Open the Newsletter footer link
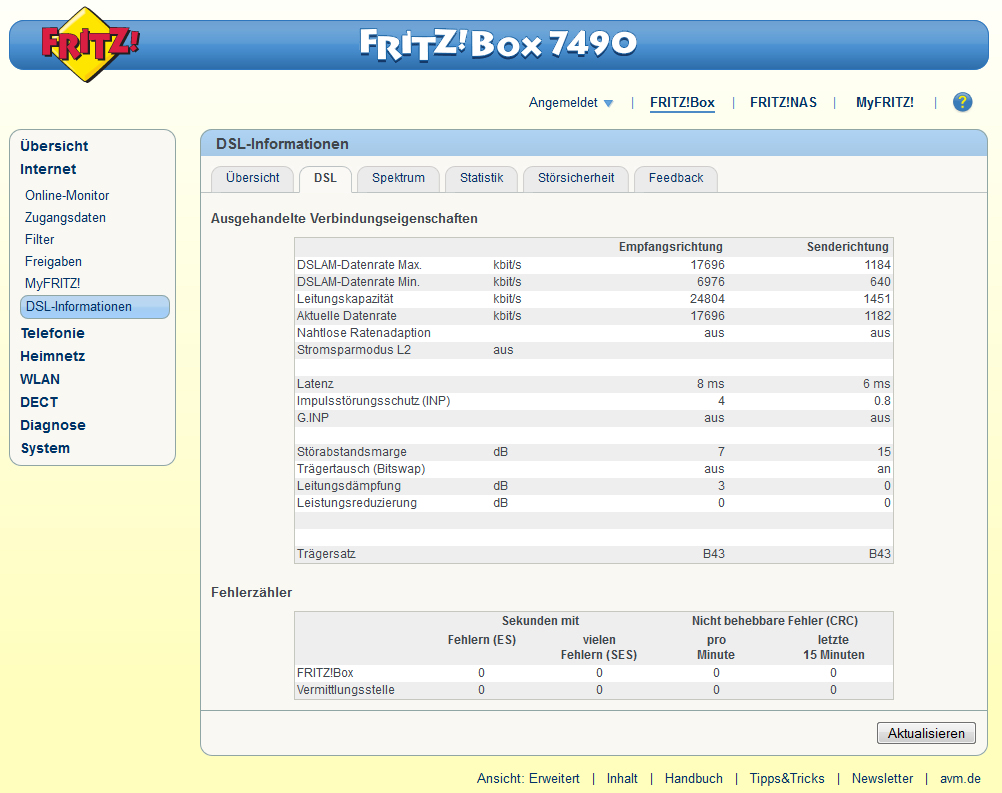Image resolution: width=1002 pixels, height=793 pixels. tap(882, 778)
